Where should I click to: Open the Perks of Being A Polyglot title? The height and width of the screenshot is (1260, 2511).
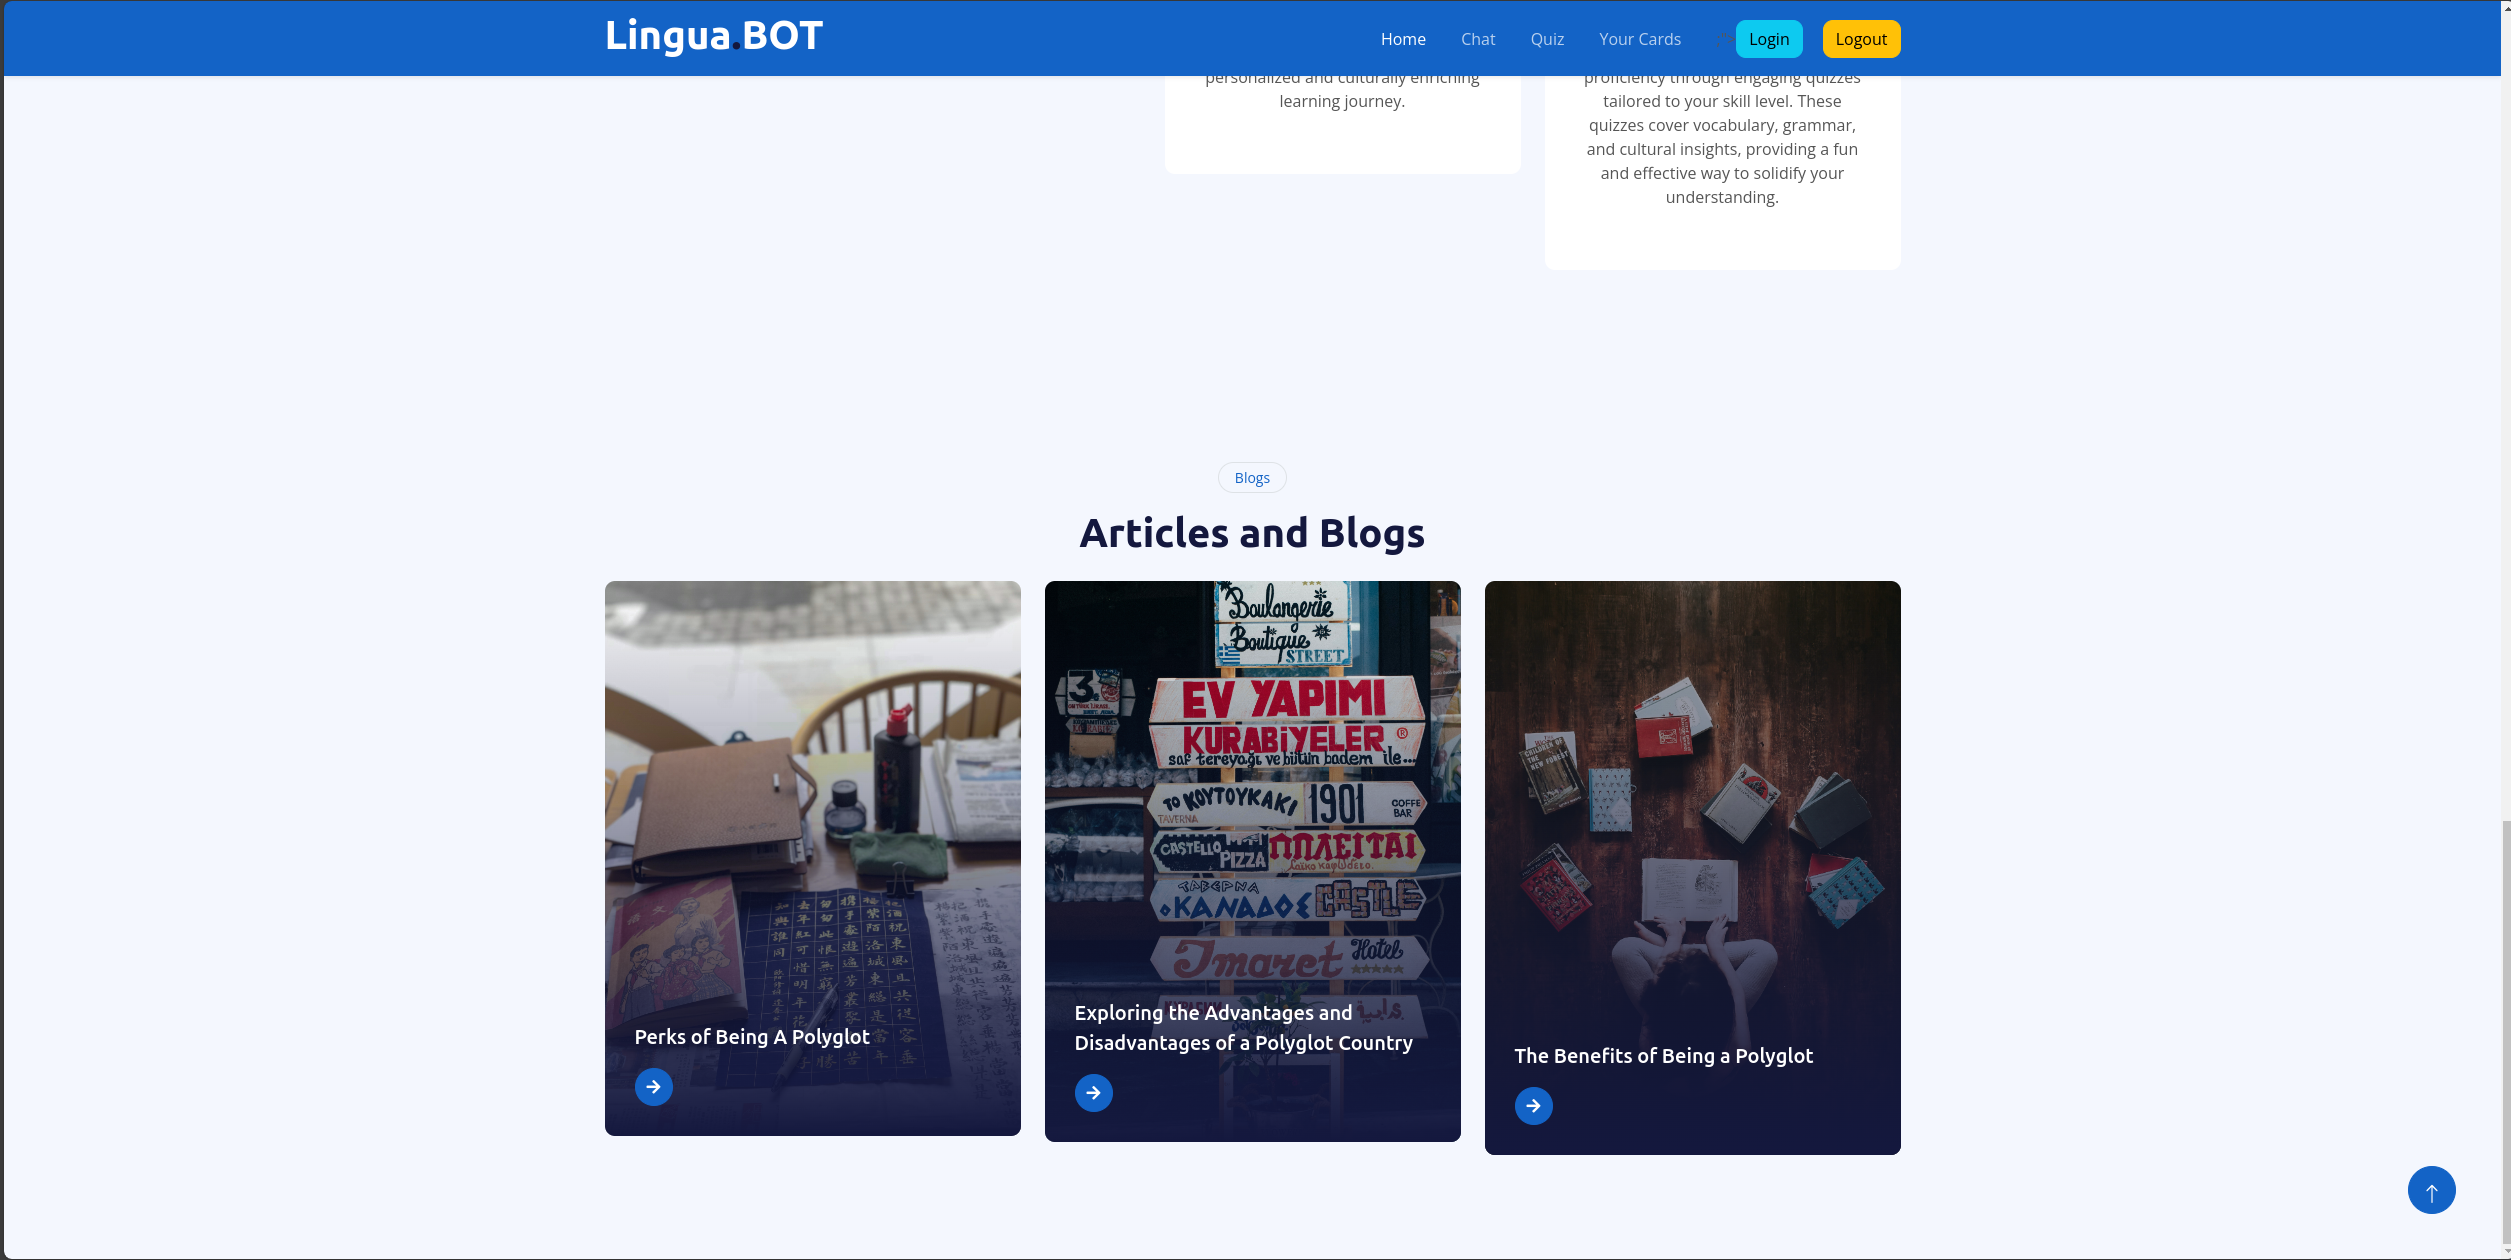pyautogui.click(x=751, y=1037)
